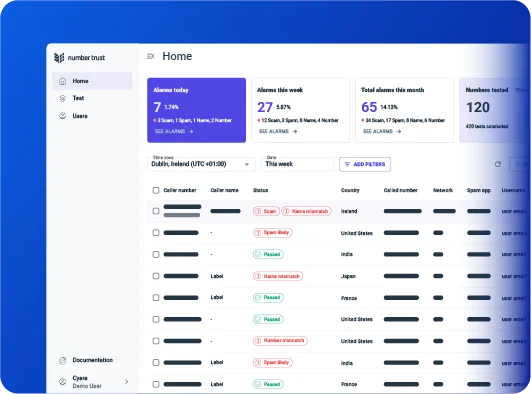Click the Japan country cell
This screenshot has height=394, width=531.
coord(348,276)
